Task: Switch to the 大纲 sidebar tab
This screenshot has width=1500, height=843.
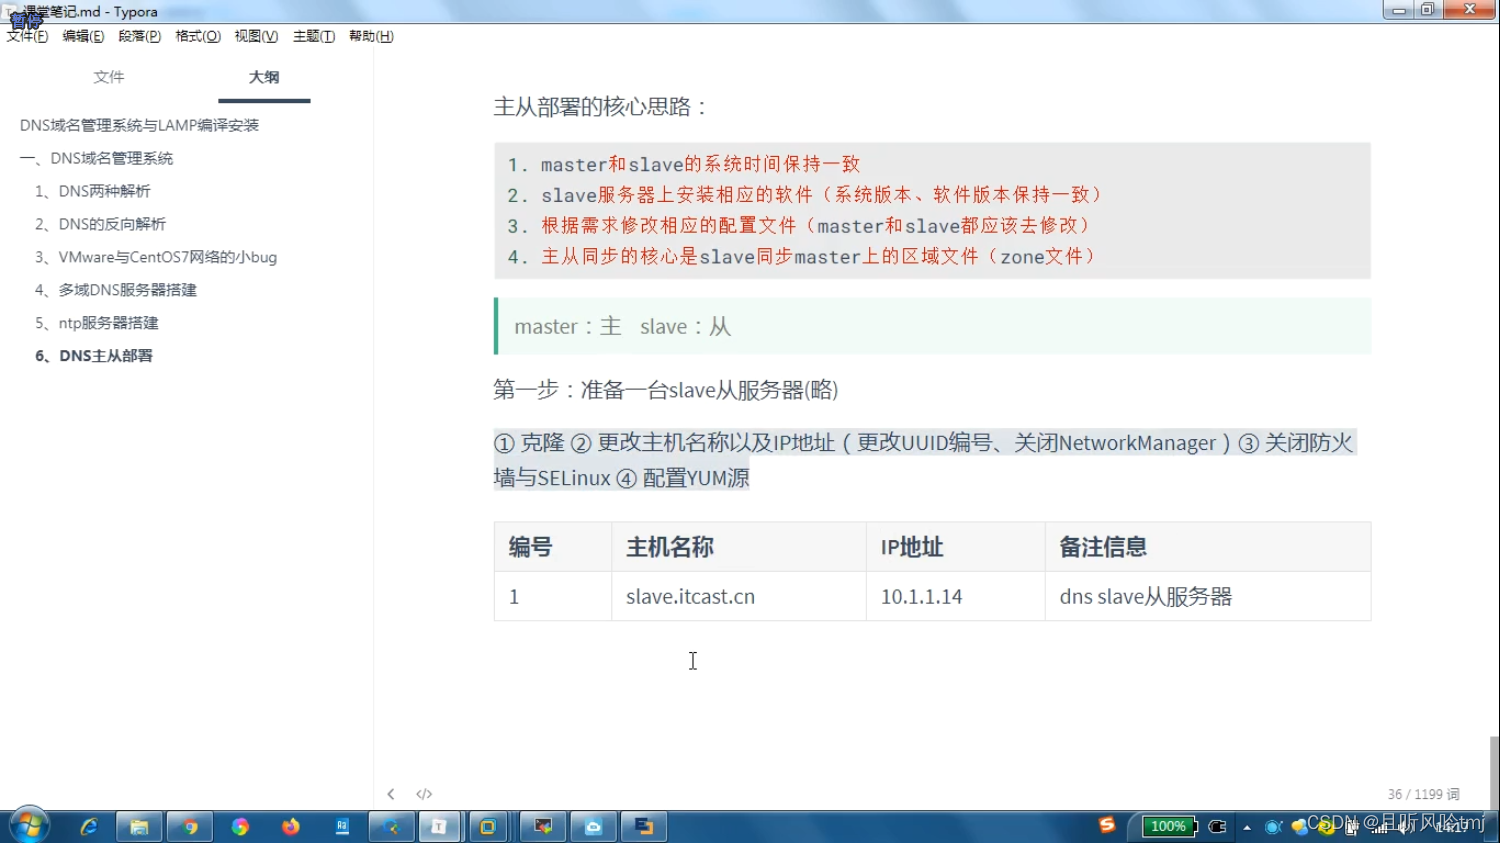Action: (263, 76)
